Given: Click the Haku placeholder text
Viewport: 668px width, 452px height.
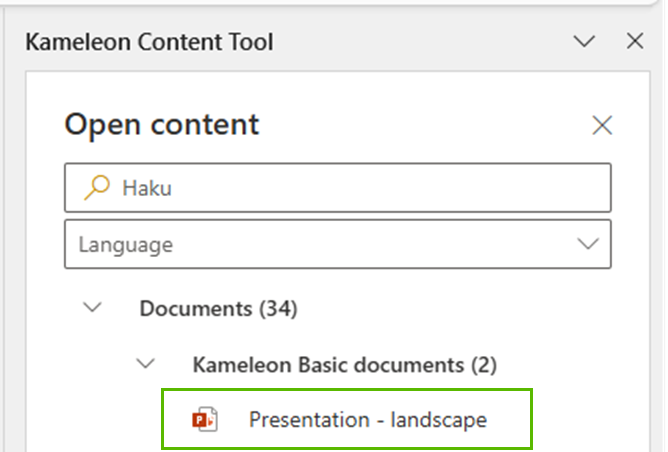Looking at the screenshot, I should 147,188.
